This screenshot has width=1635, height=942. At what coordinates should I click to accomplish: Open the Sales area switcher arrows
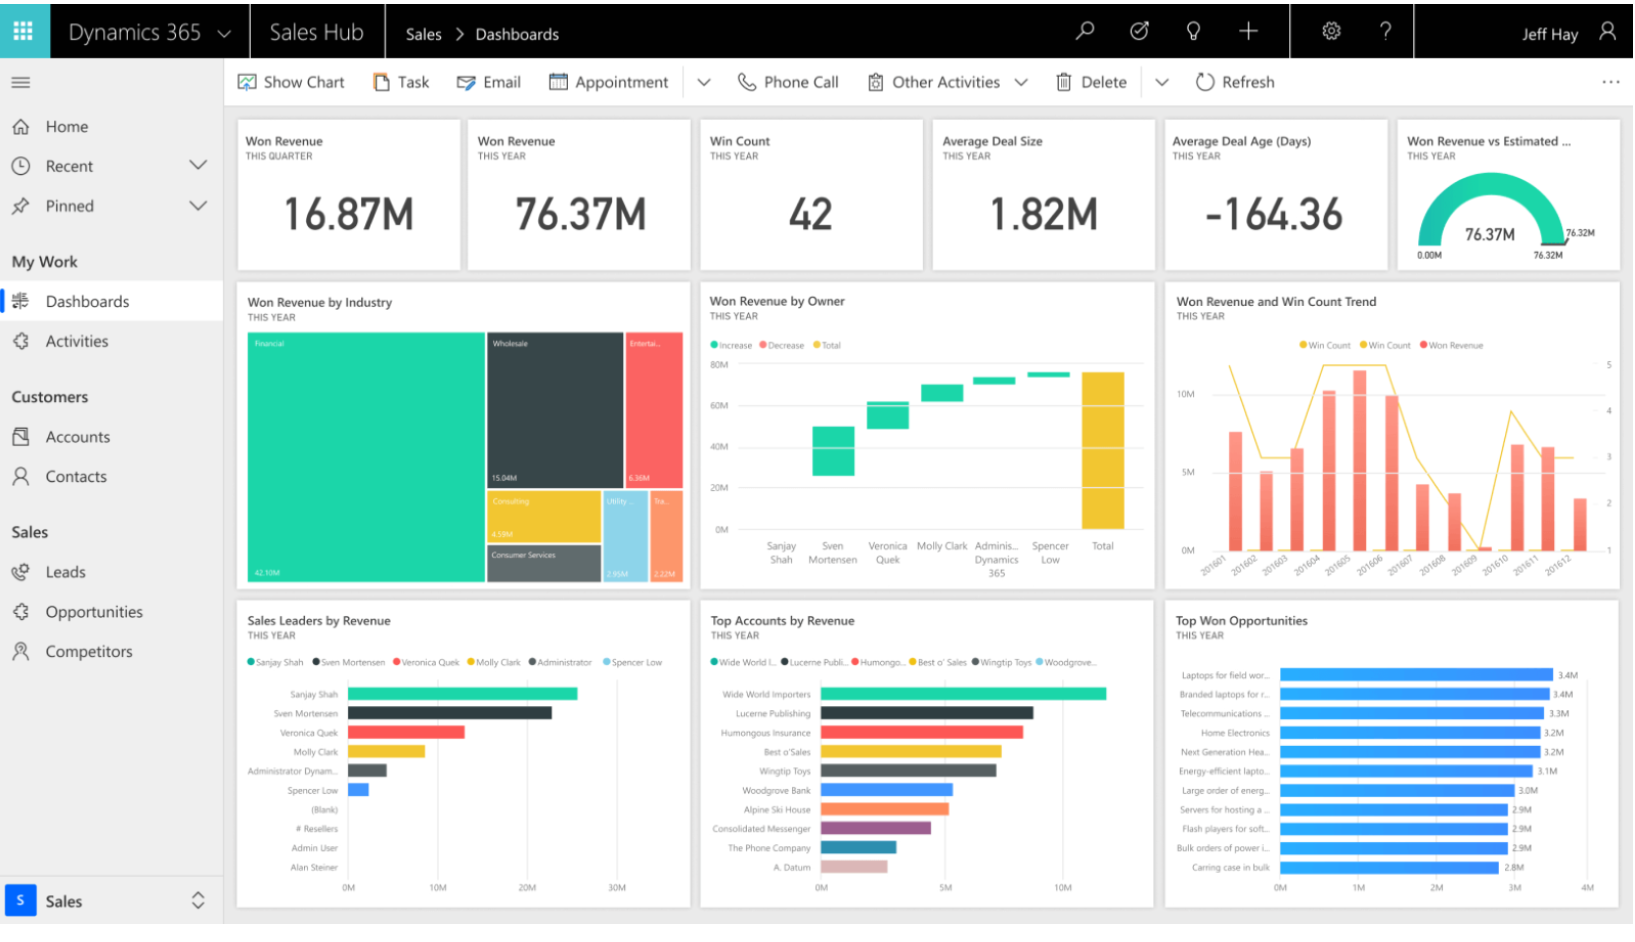[x=198, y=901]
